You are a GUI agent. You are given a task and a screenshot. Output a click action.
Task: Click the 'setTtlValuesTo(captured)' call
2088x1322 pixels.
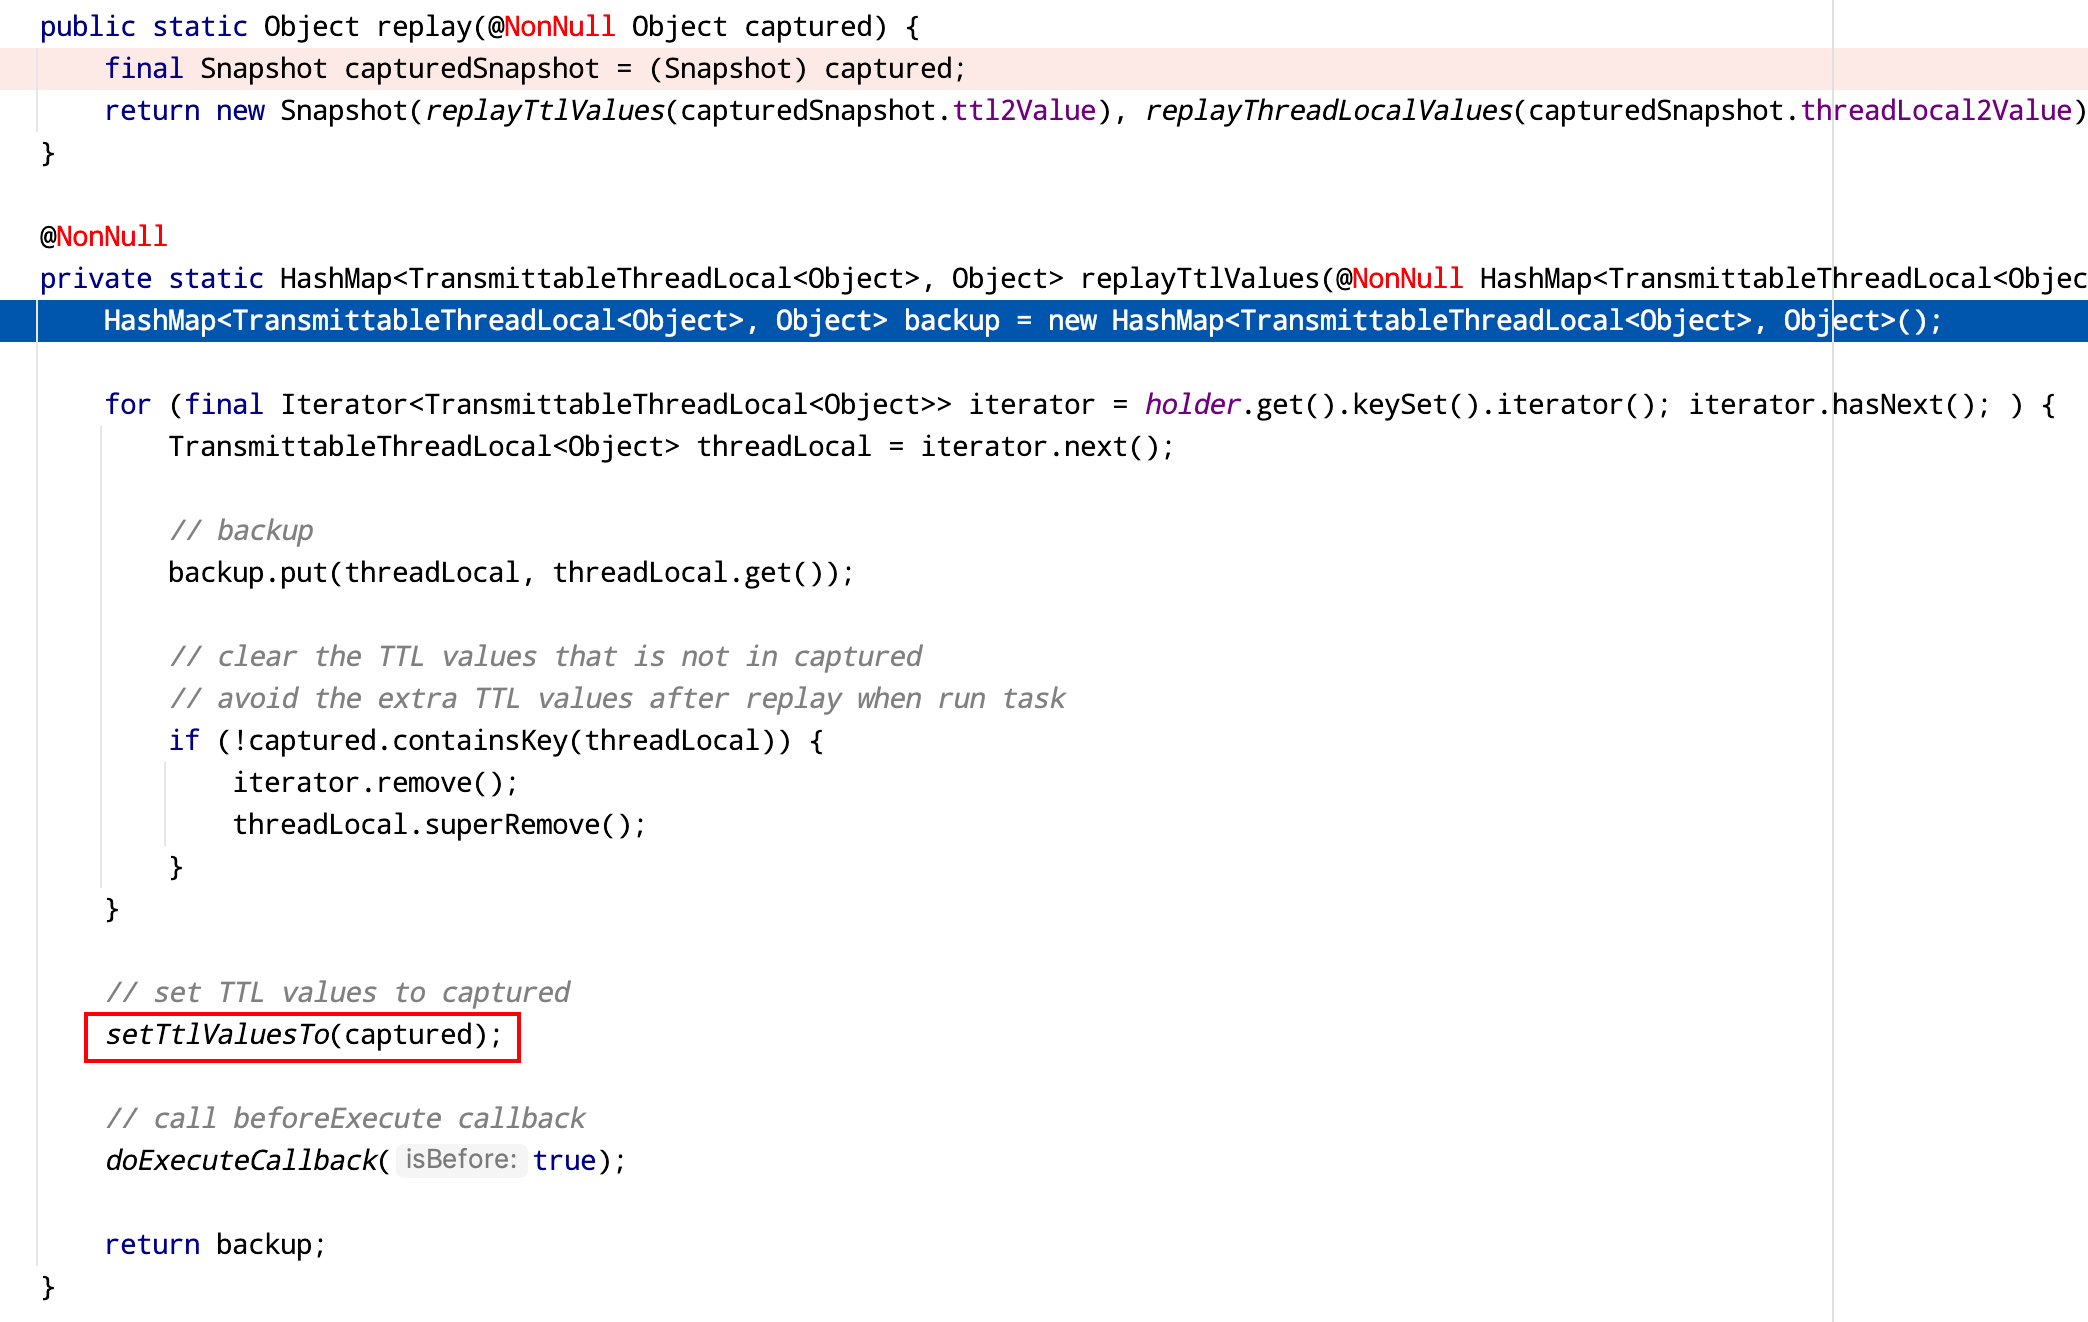(x=303, y=1035)
